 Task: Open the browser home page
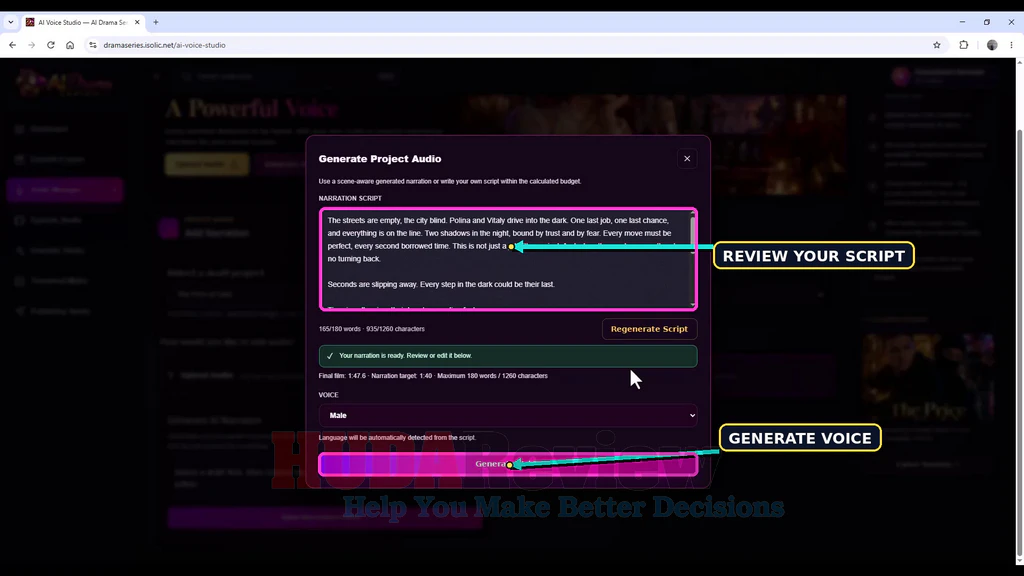(70, 45)
